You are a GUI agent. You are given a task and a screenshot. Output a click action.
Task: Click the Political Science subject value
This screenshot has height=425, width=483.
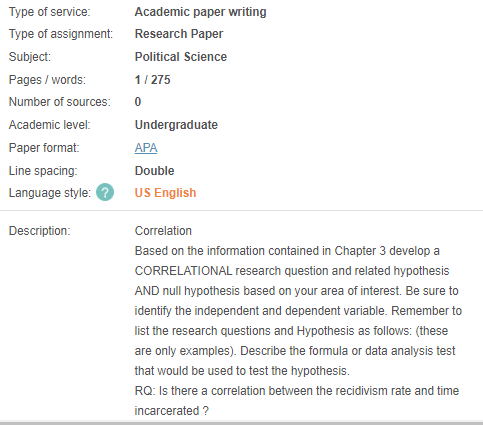[x=181, y=57]
